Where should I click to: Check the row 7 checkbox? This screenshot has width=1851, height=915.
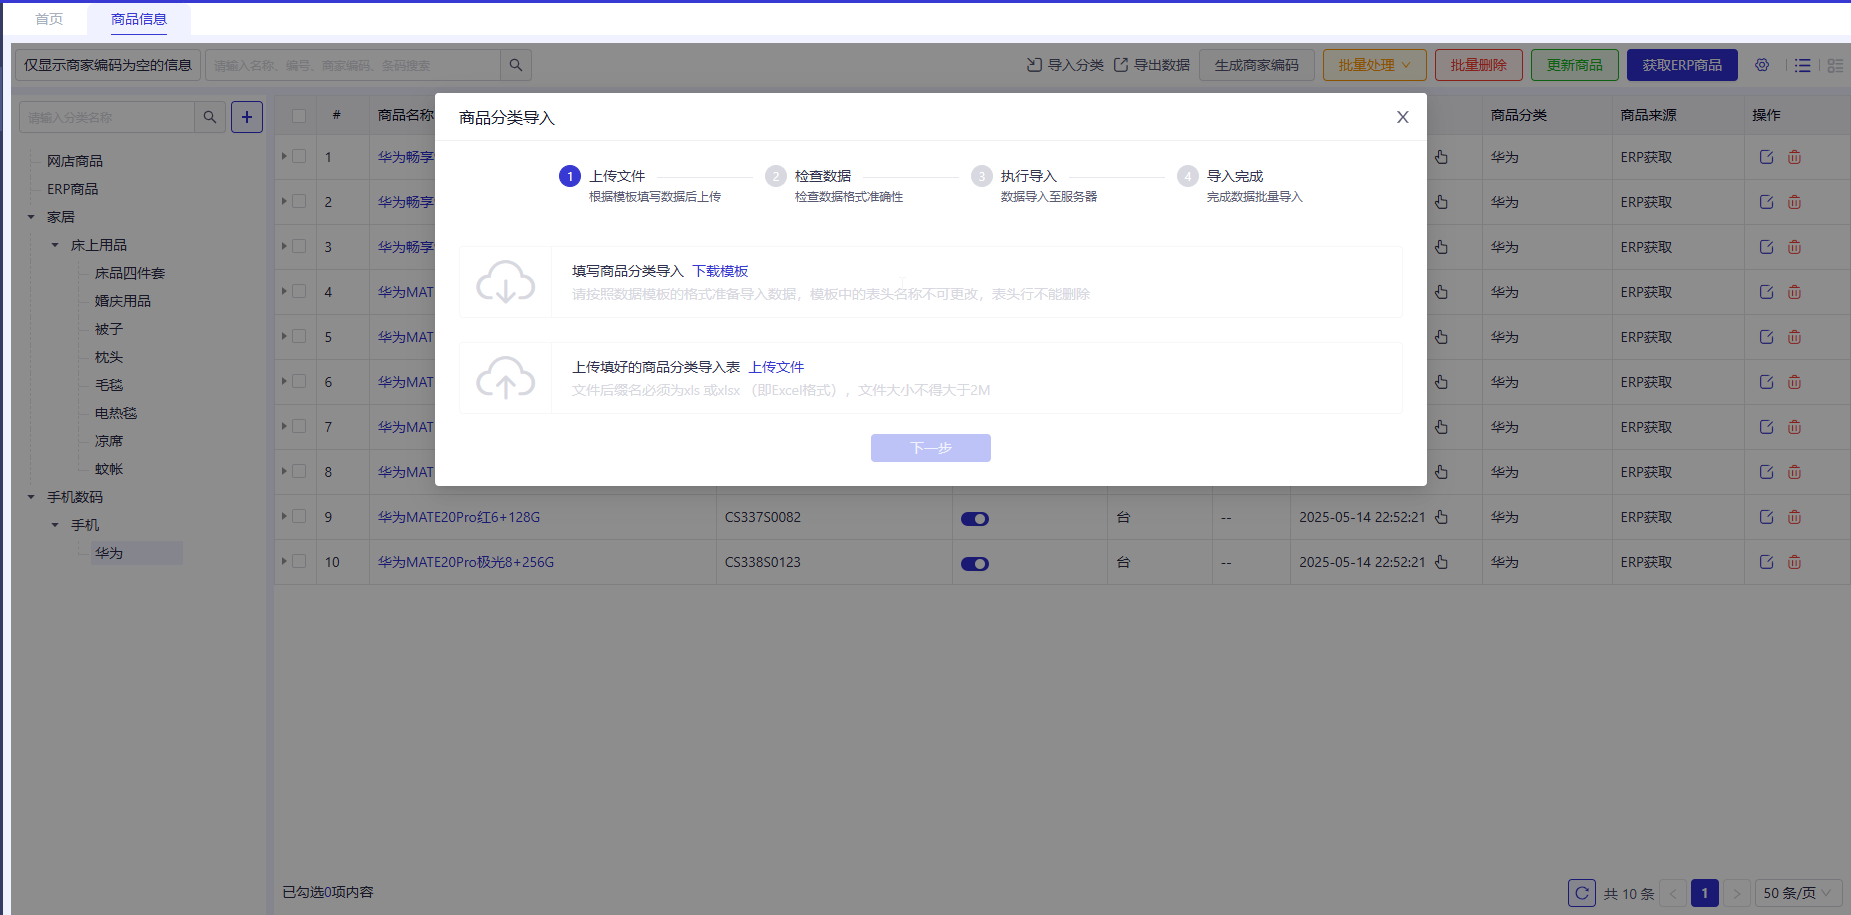point(299,427)
